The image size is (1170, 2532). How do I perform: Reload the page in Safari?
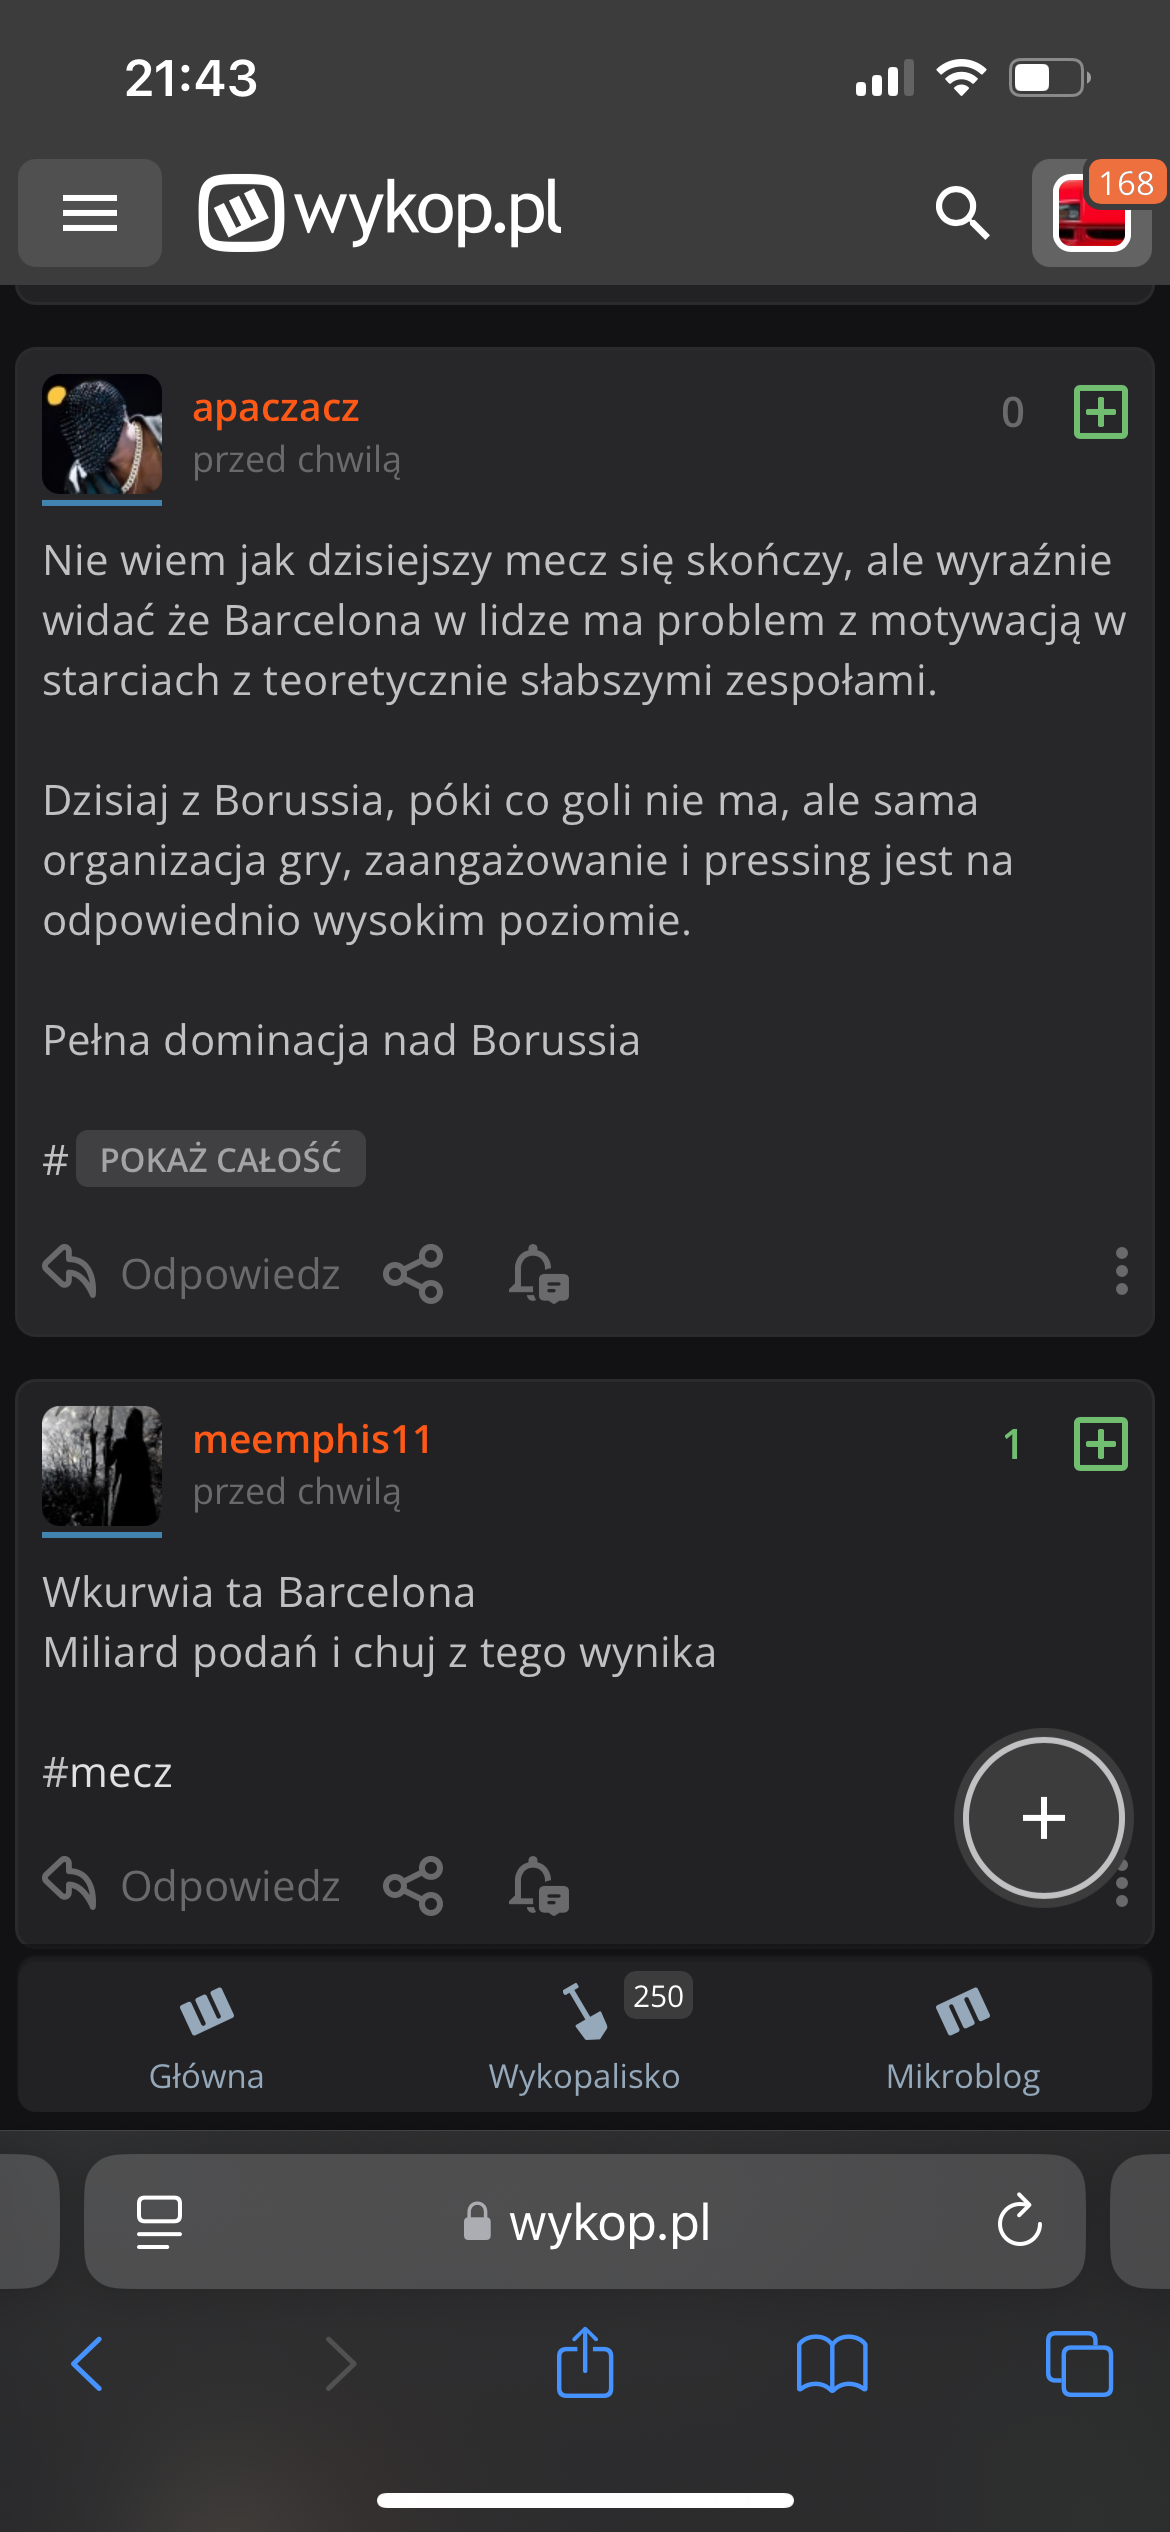tap(1019, 2221)
